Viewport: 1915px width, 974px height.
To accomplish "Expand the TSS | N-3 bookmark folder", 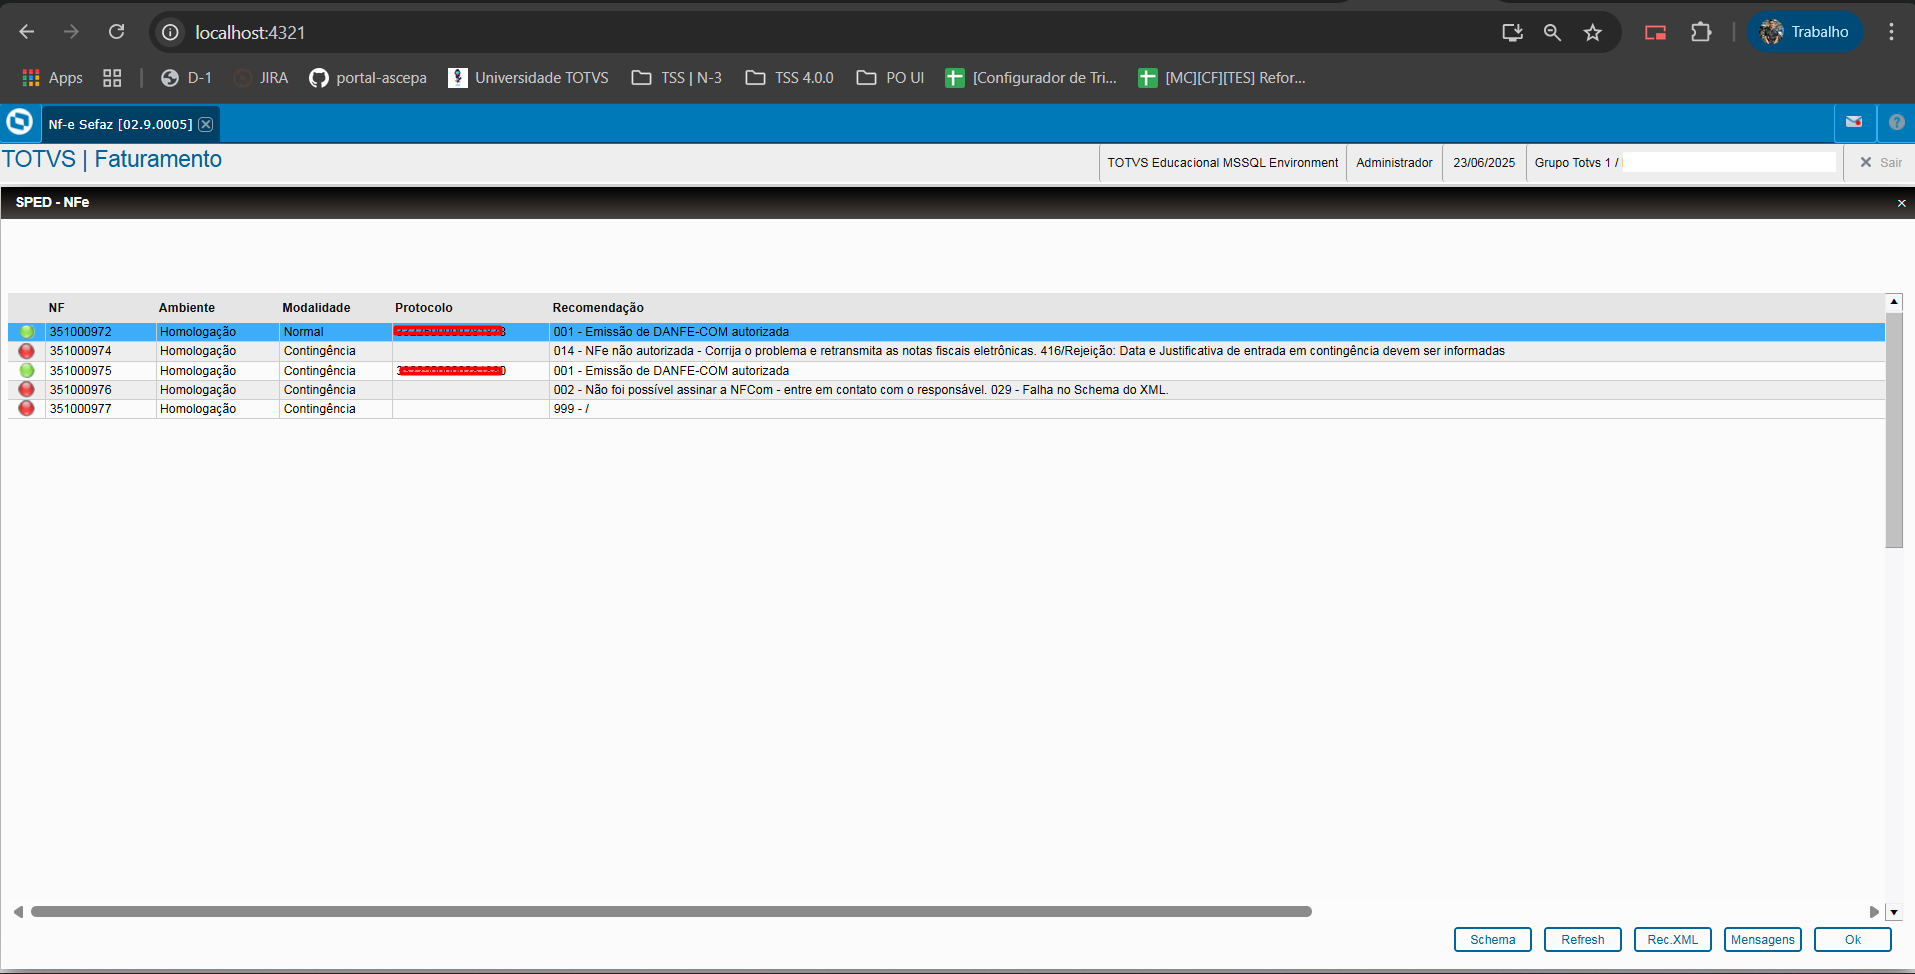I will [x=677, y=78].
